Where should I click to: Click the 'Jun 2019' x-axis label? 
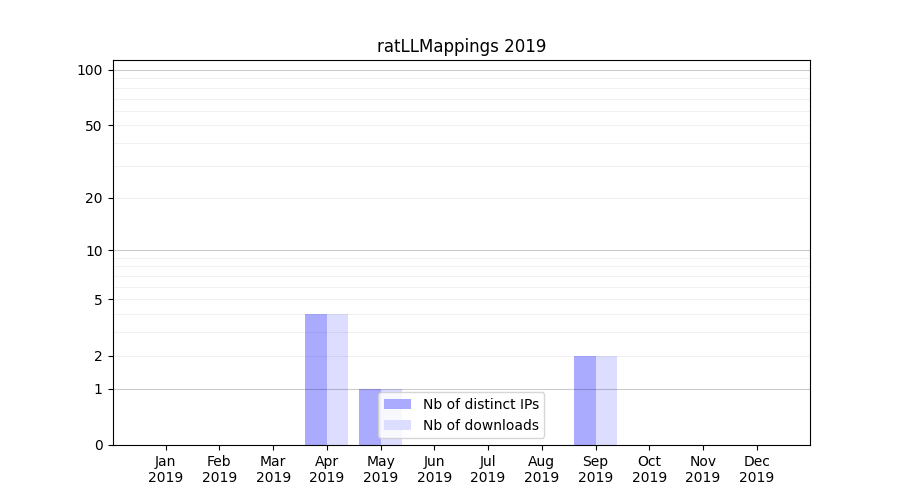click(x=434, y=469)
